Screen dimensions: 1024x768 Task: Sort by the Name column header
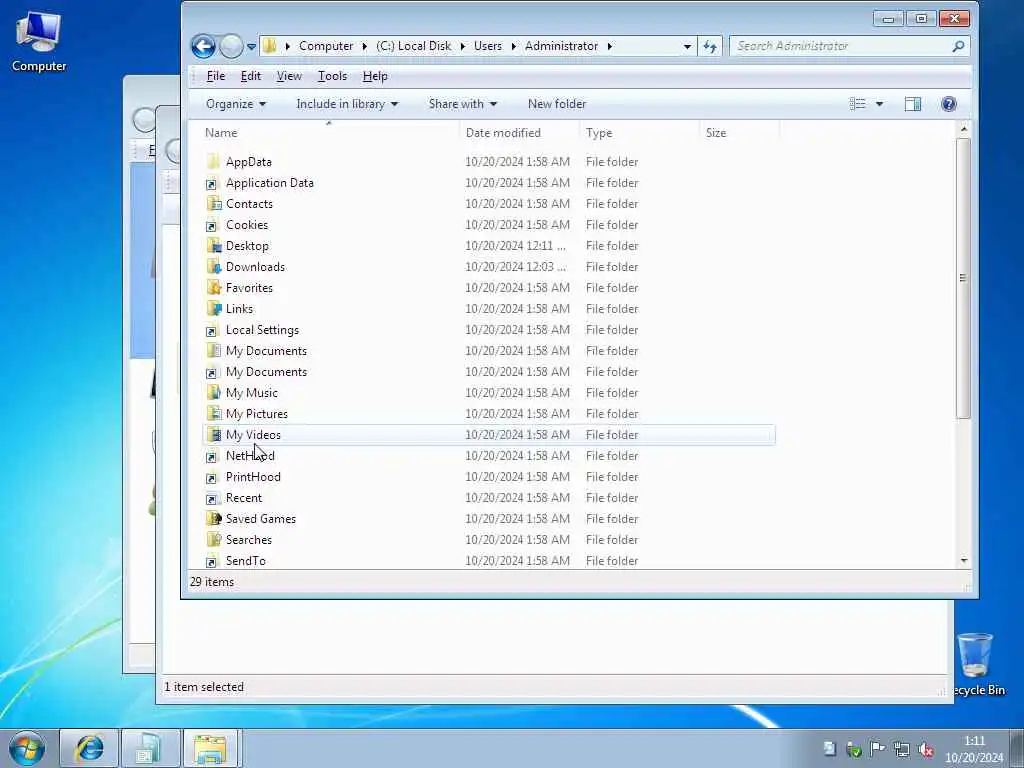[330, 133]
